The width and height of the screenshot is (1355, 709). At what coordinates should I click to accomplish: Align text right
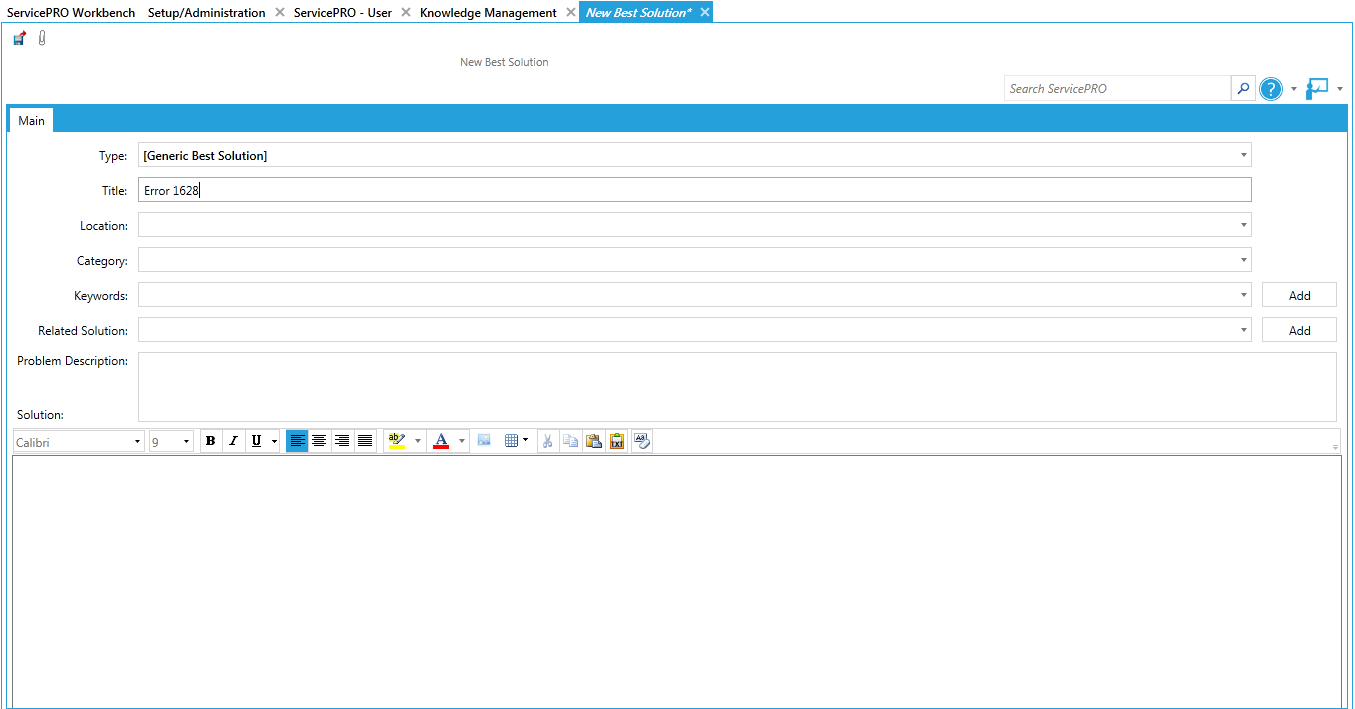click(342, 441)
